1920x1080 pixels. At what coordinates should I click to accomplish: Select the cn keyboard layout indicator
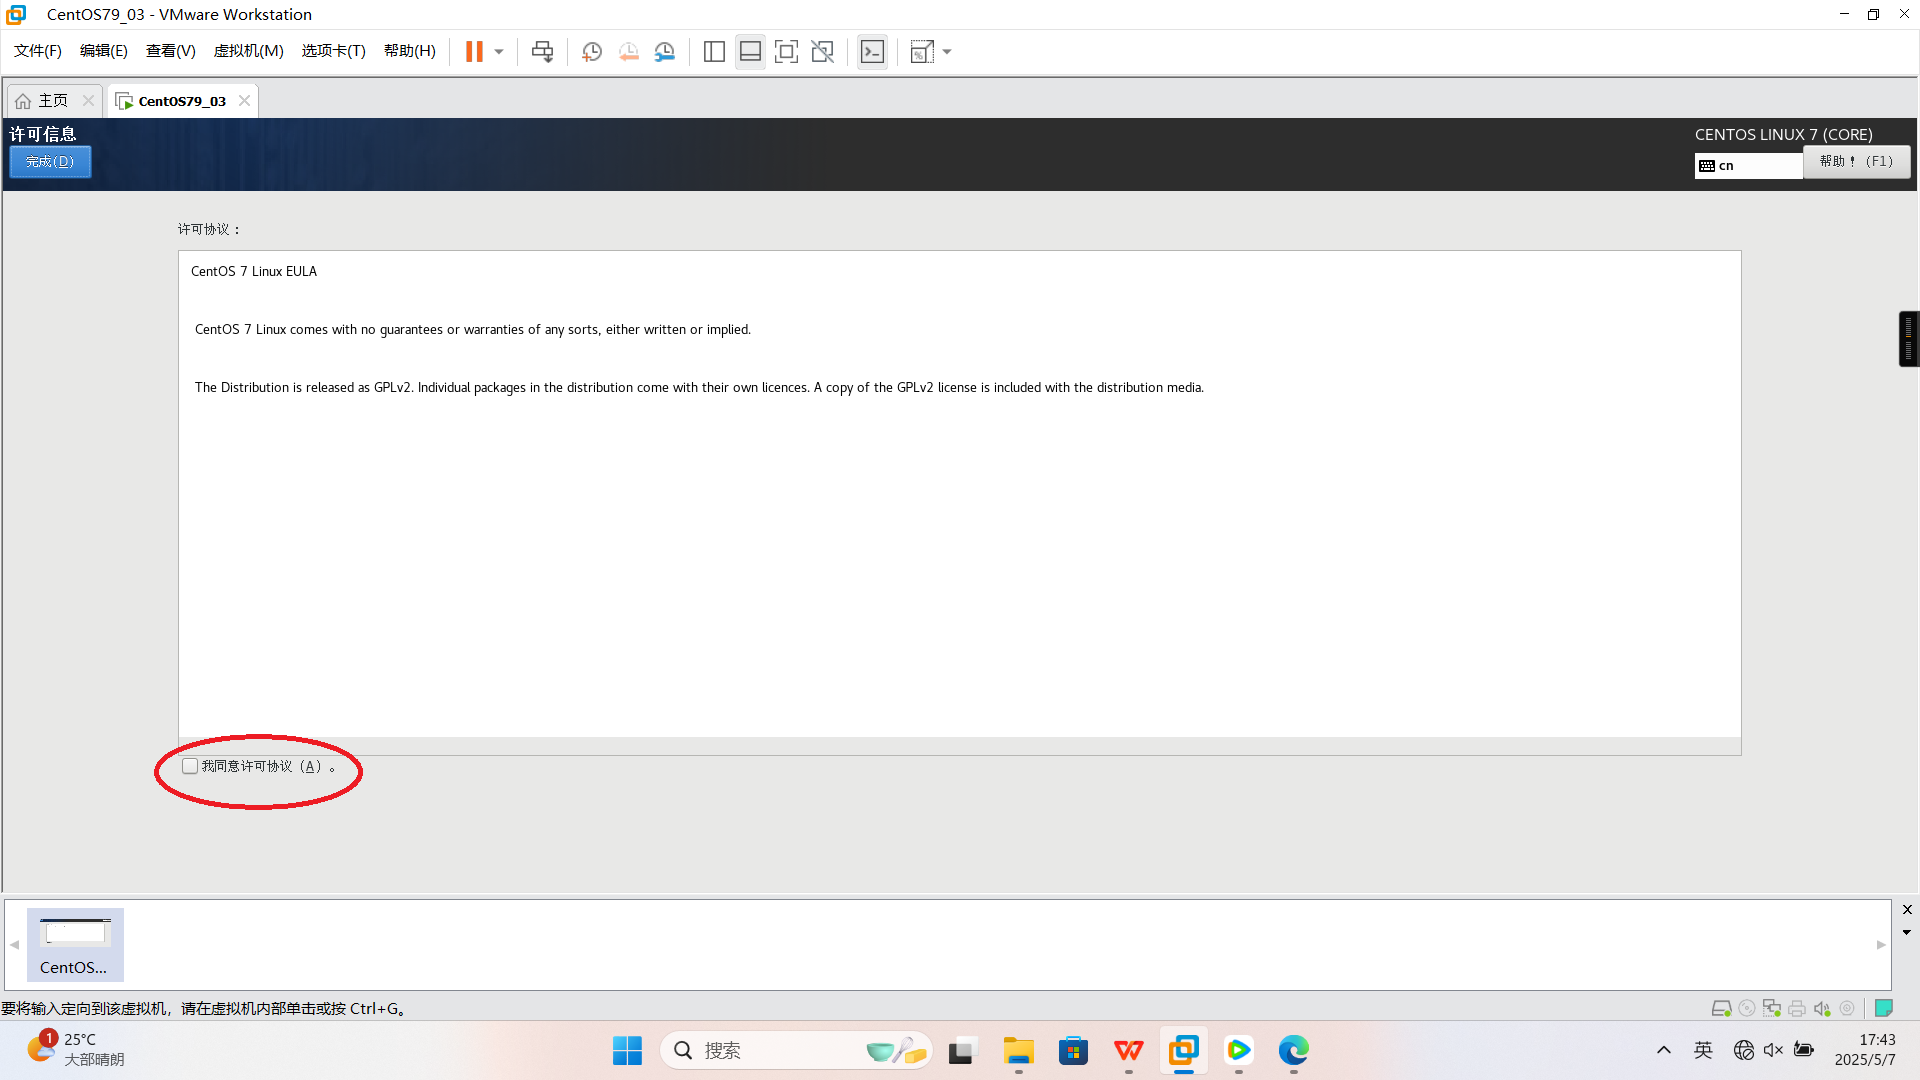point(1748,166)
